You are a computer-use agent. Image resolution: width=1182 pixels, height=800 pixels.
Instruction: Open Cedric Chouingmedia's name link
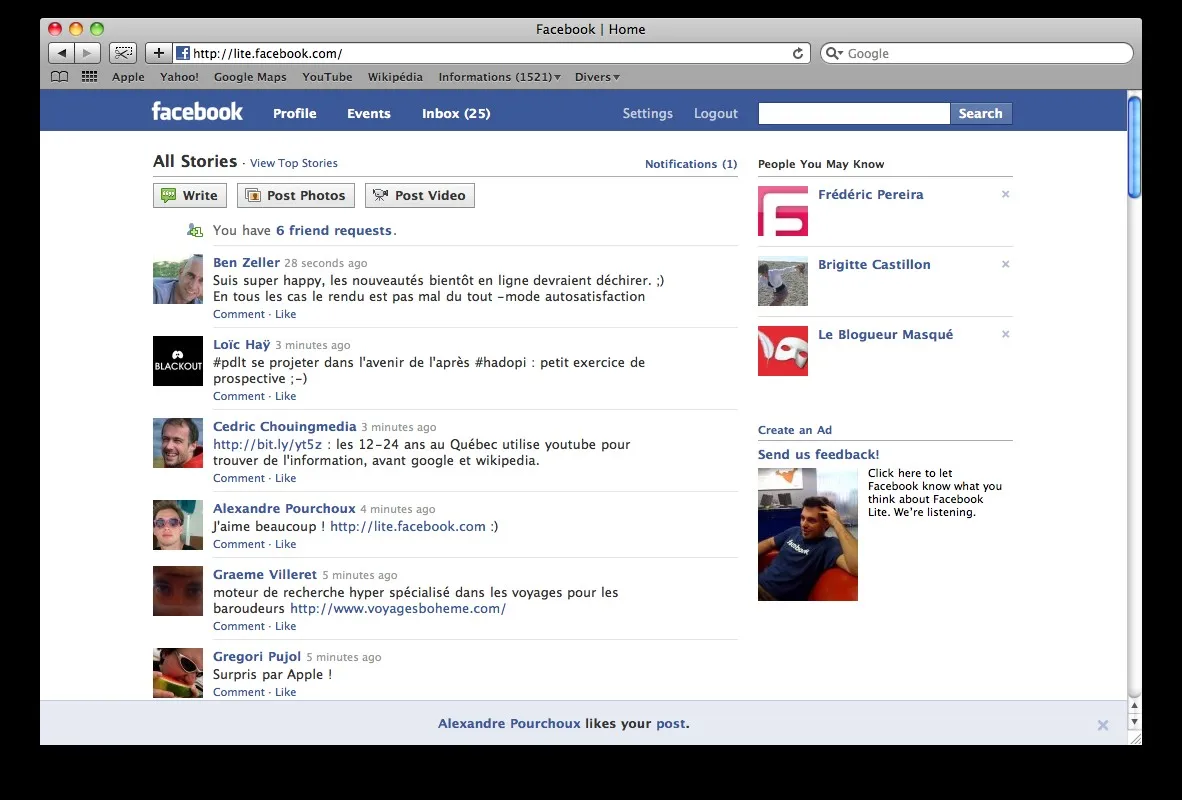284,426
